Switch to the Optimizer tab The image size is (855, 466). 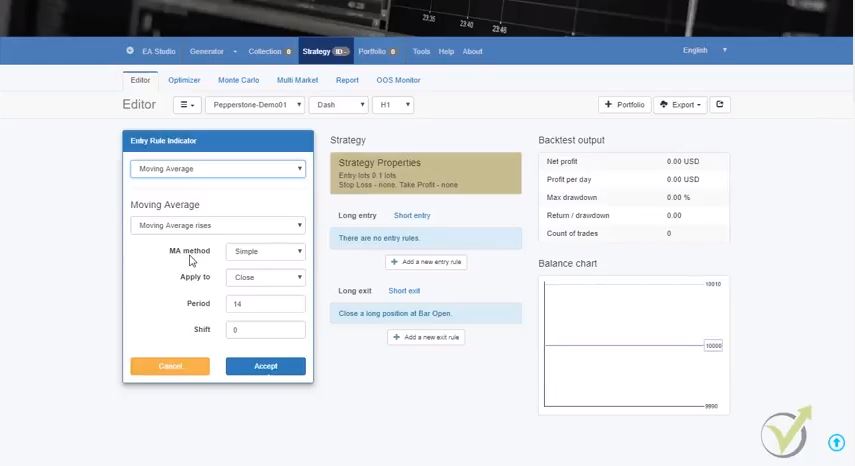pos(184,80)
